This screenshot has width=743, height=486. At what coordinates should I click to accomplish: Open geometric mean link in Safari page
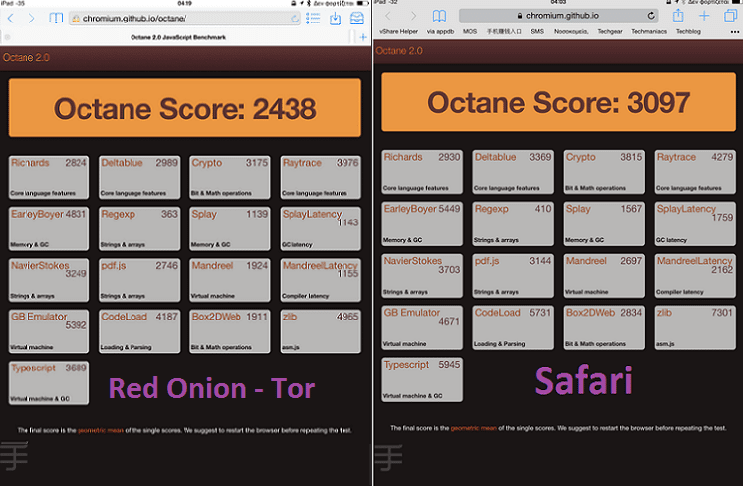pyautogui.click(x=473, y=428)
